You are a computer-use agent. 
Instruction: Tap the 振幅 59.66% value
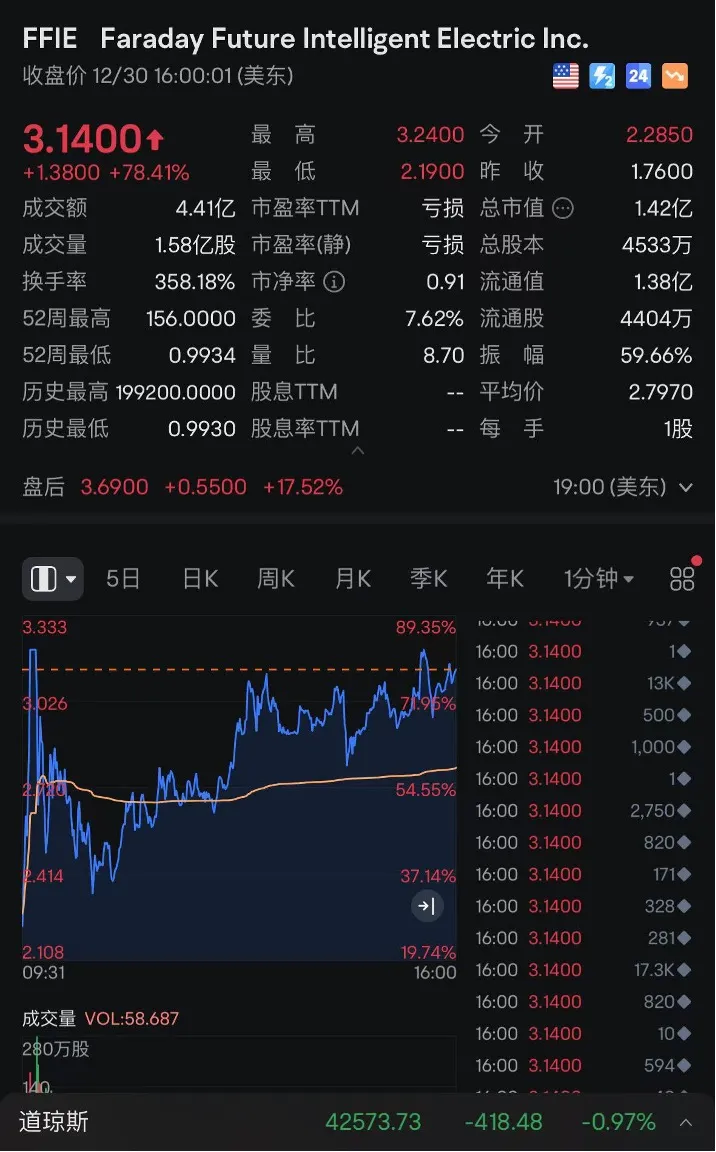point(657,356)
